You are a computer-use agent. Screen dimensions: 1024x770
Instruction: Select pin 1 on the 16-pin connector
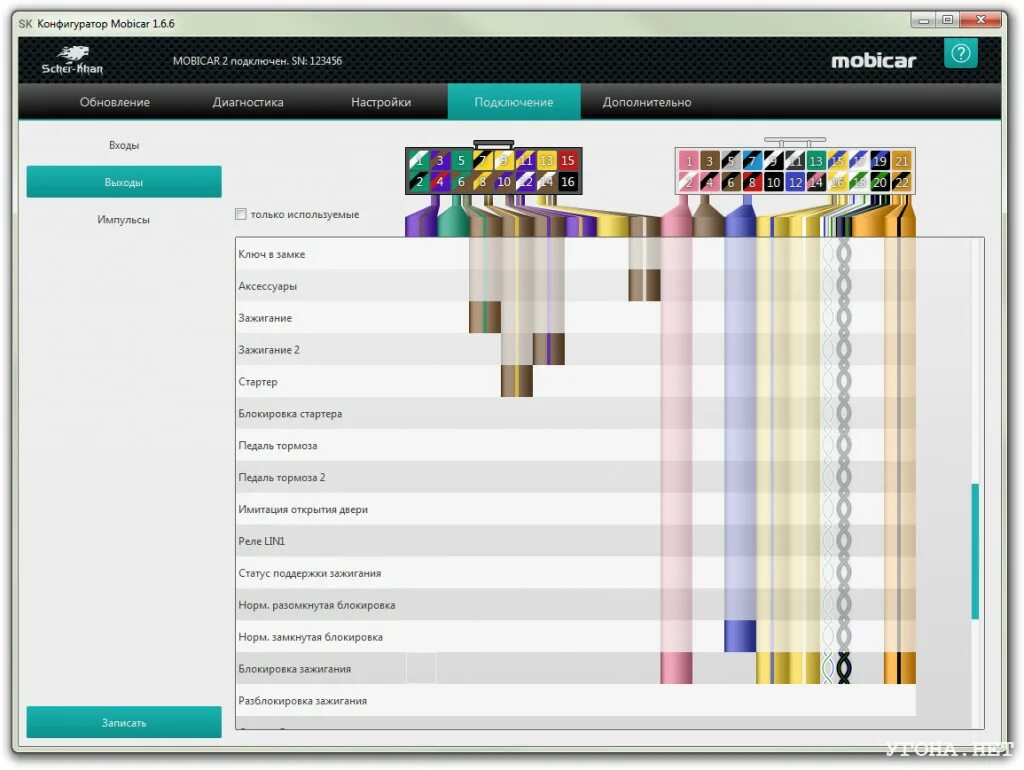(419, 160)
